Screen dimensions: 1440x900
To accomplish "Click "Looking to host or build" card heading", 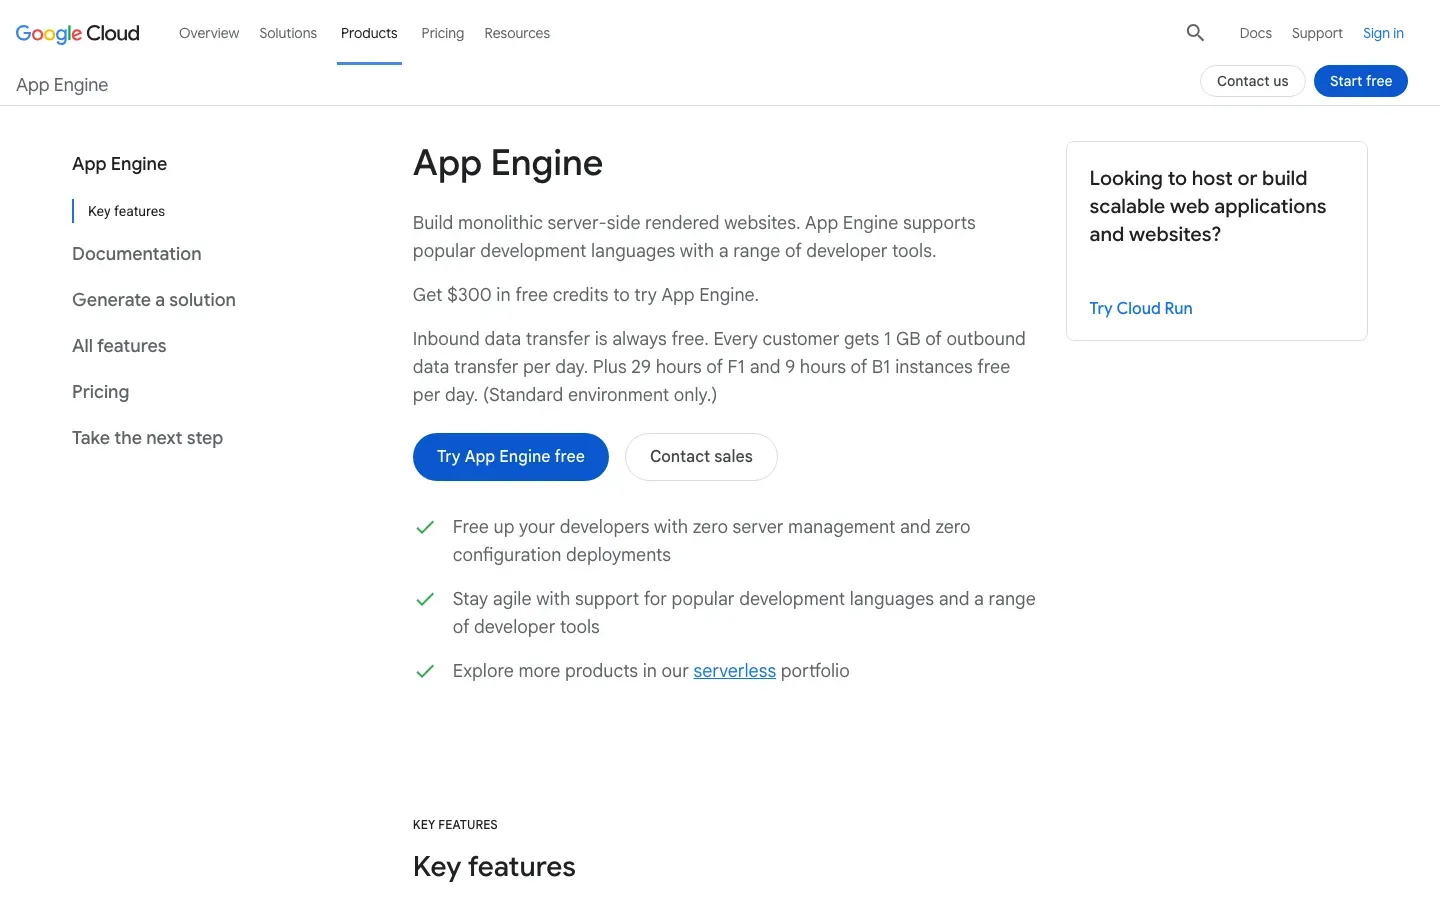I will click(1207, 206).
